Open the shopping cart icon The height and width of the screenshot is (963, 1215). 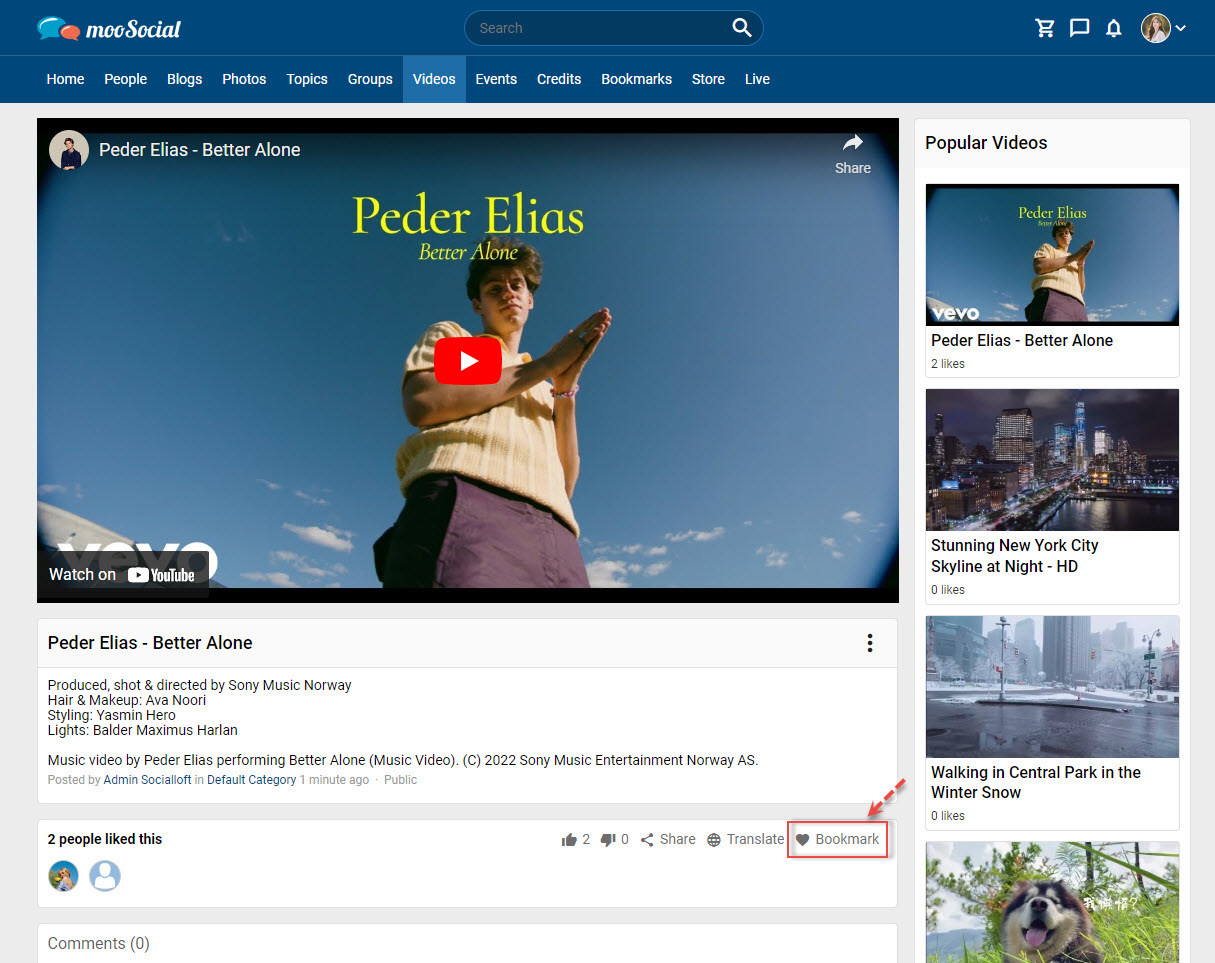pos(1045,28)
